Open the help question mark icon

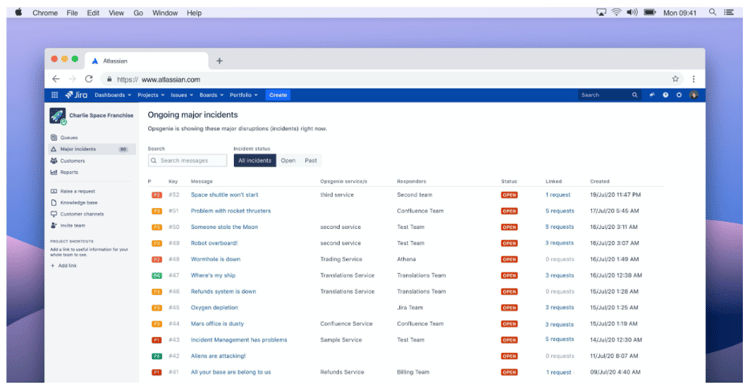(665, 95)
